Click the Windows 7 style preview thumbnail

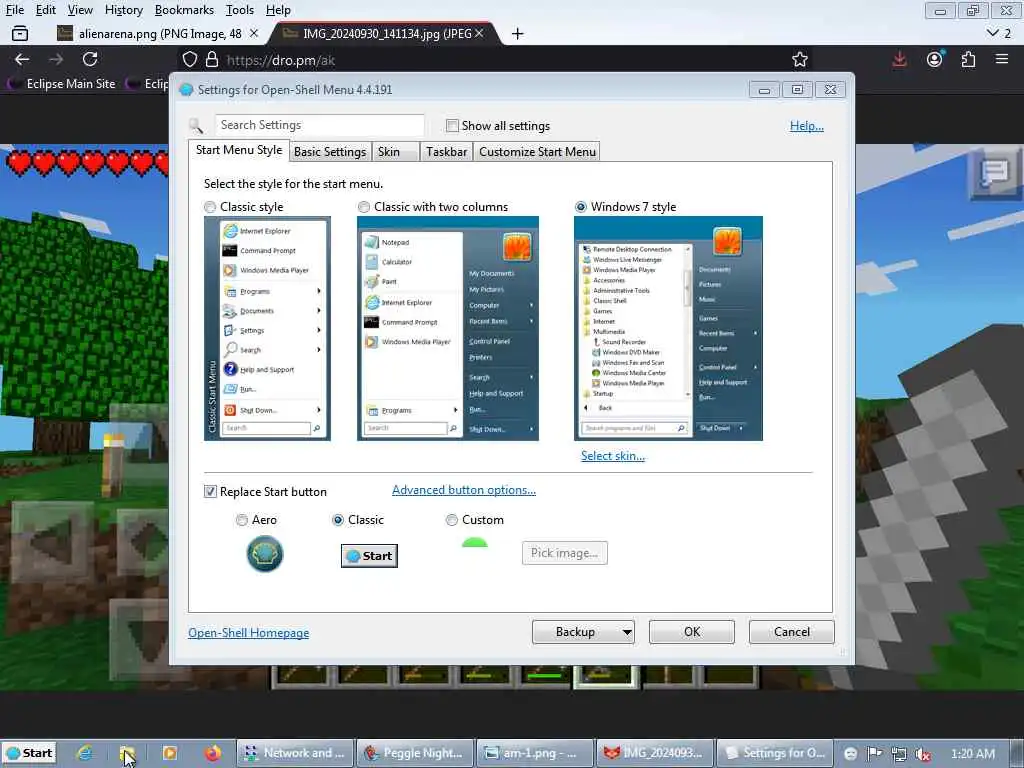[668, 328]
